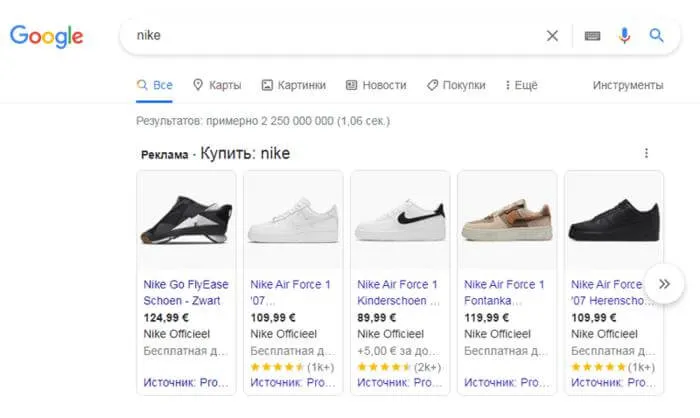Open the on-screen keyboard icon
Screen dimensions: 700x418
click(x=592, y=36)
